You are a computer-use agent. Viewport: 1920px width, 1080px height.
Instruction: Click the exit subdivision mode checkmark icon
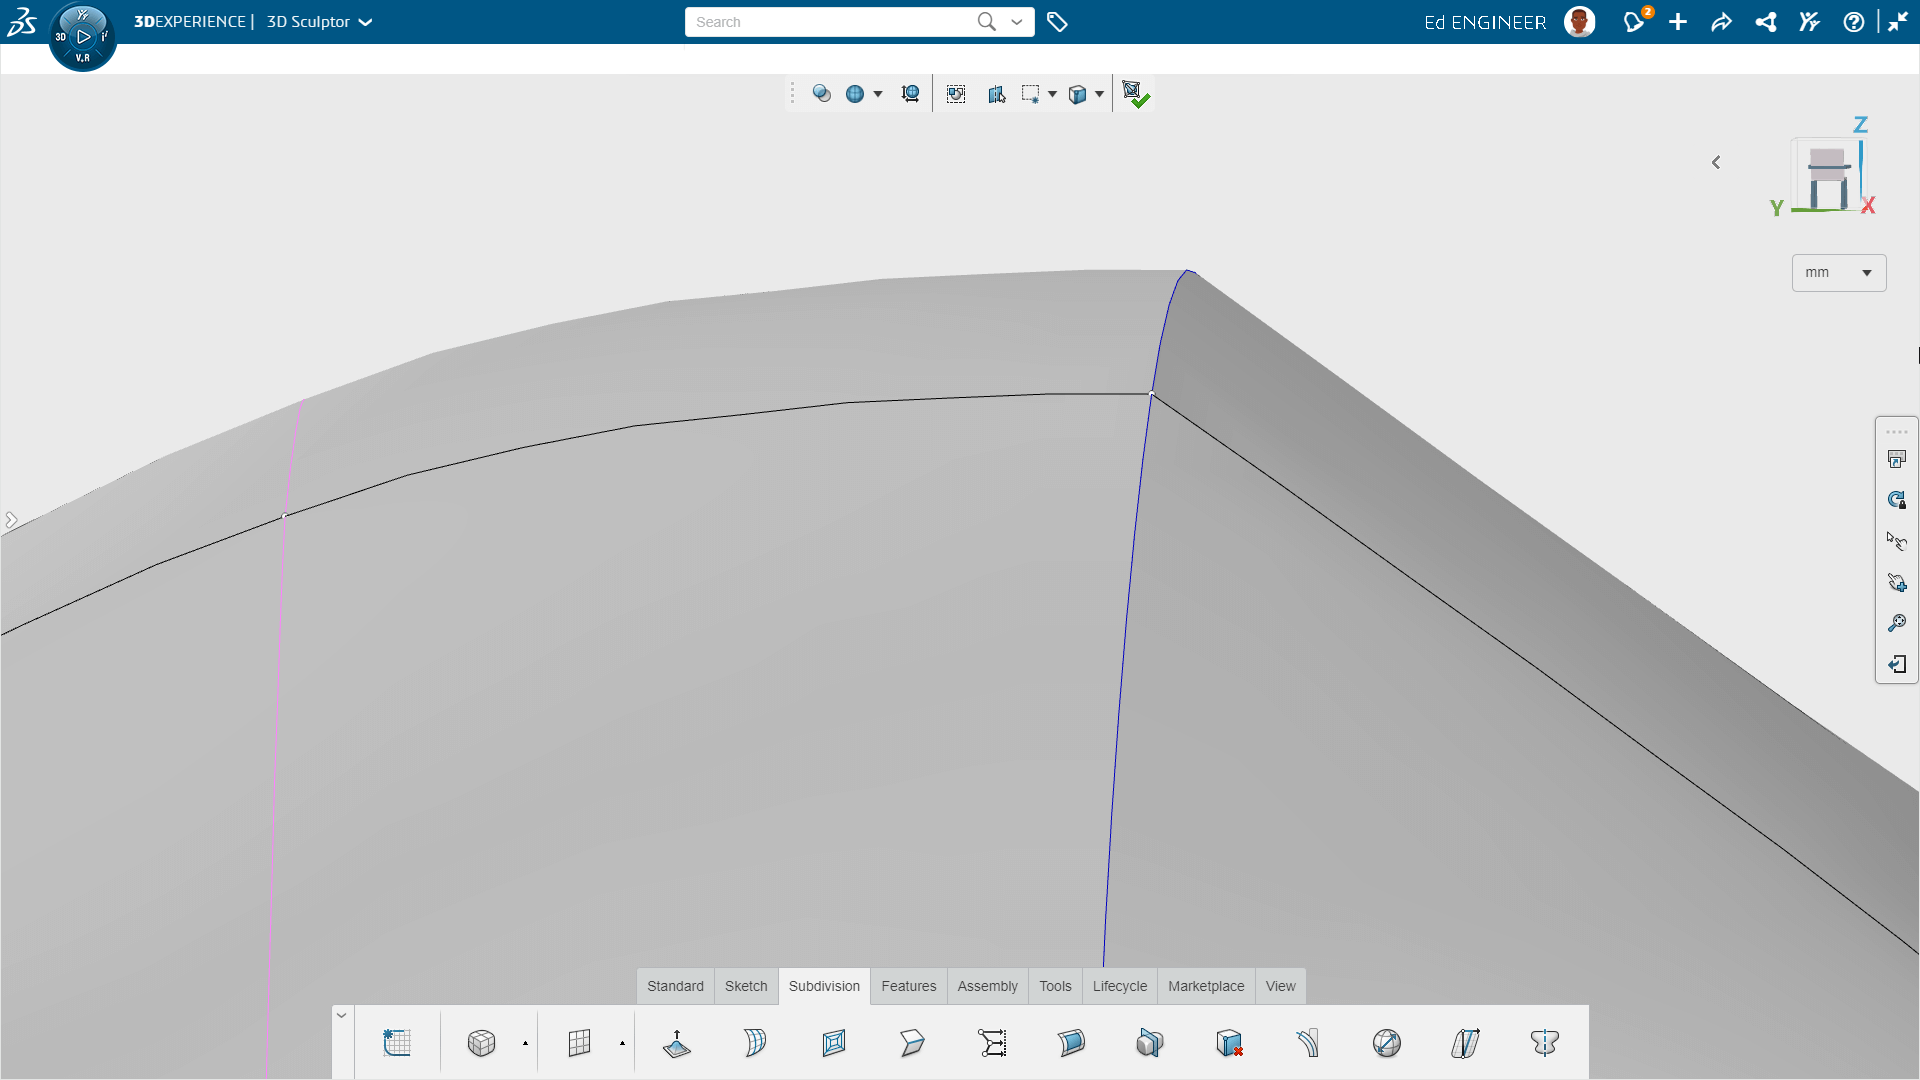(1135, 94)
